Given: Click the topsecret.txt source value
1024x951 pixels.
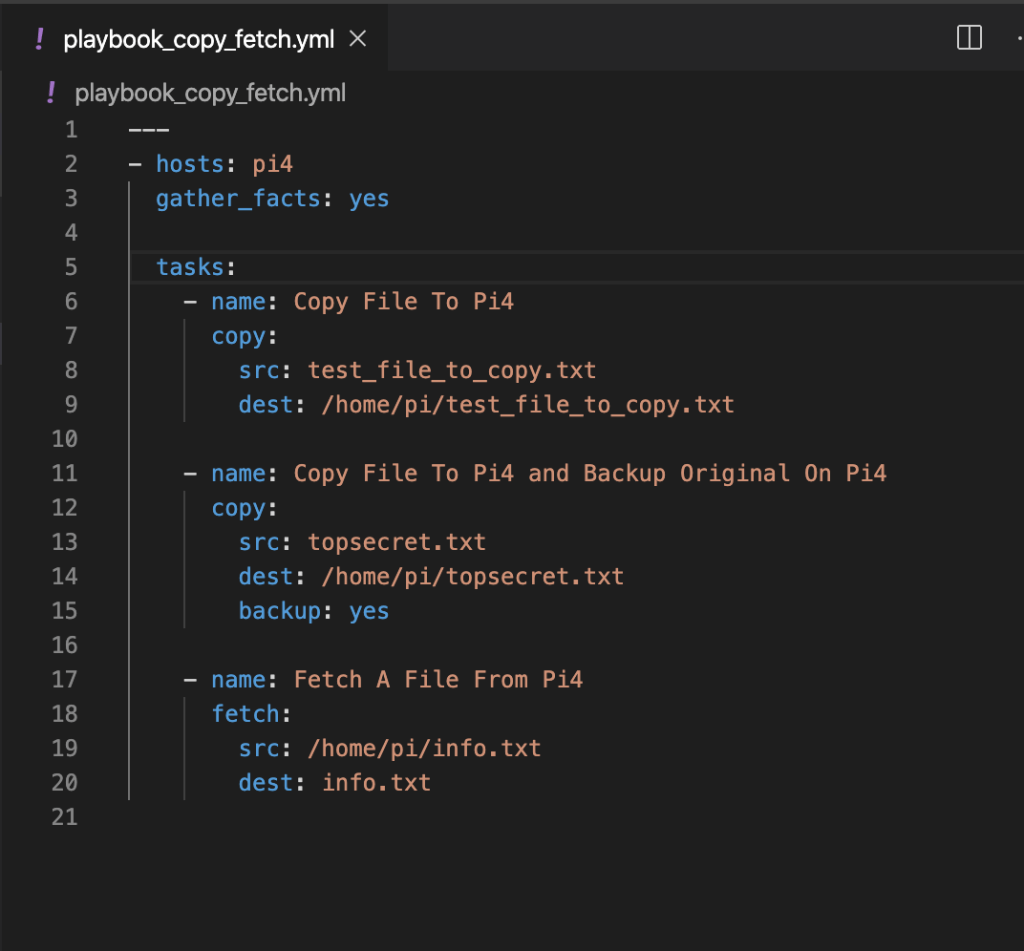Looking at the screenshot, I should pyautogui.click(x=396, y=541).
